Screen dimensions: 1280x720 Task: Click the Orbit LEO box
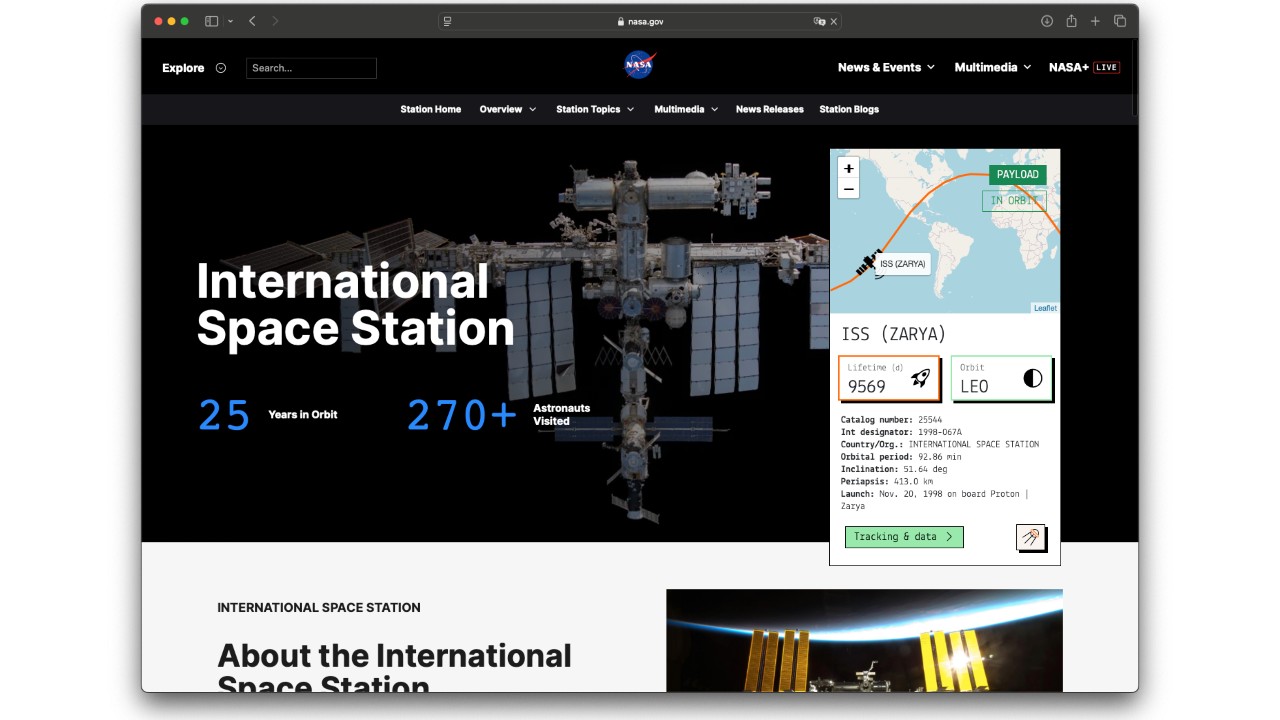point(1001,378)
